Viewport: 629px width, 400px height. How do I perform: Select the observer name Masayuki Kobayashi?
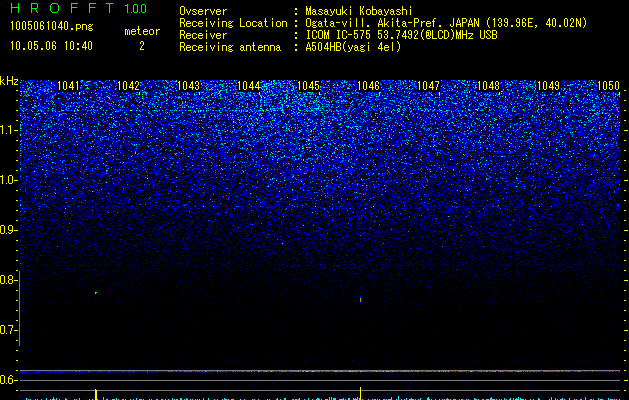(359, 11)
